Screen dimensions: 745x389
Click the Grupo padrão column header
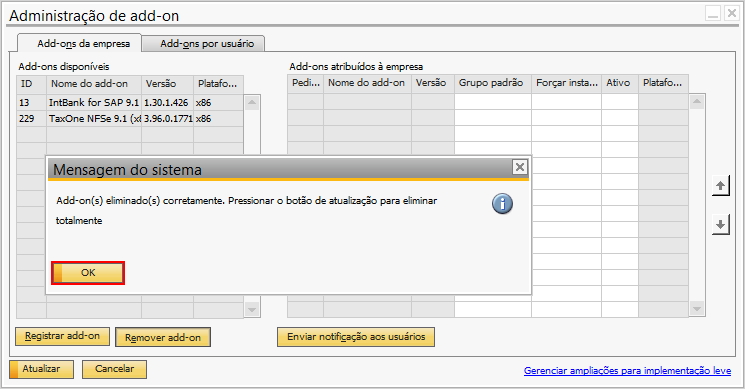click(493, 83)
